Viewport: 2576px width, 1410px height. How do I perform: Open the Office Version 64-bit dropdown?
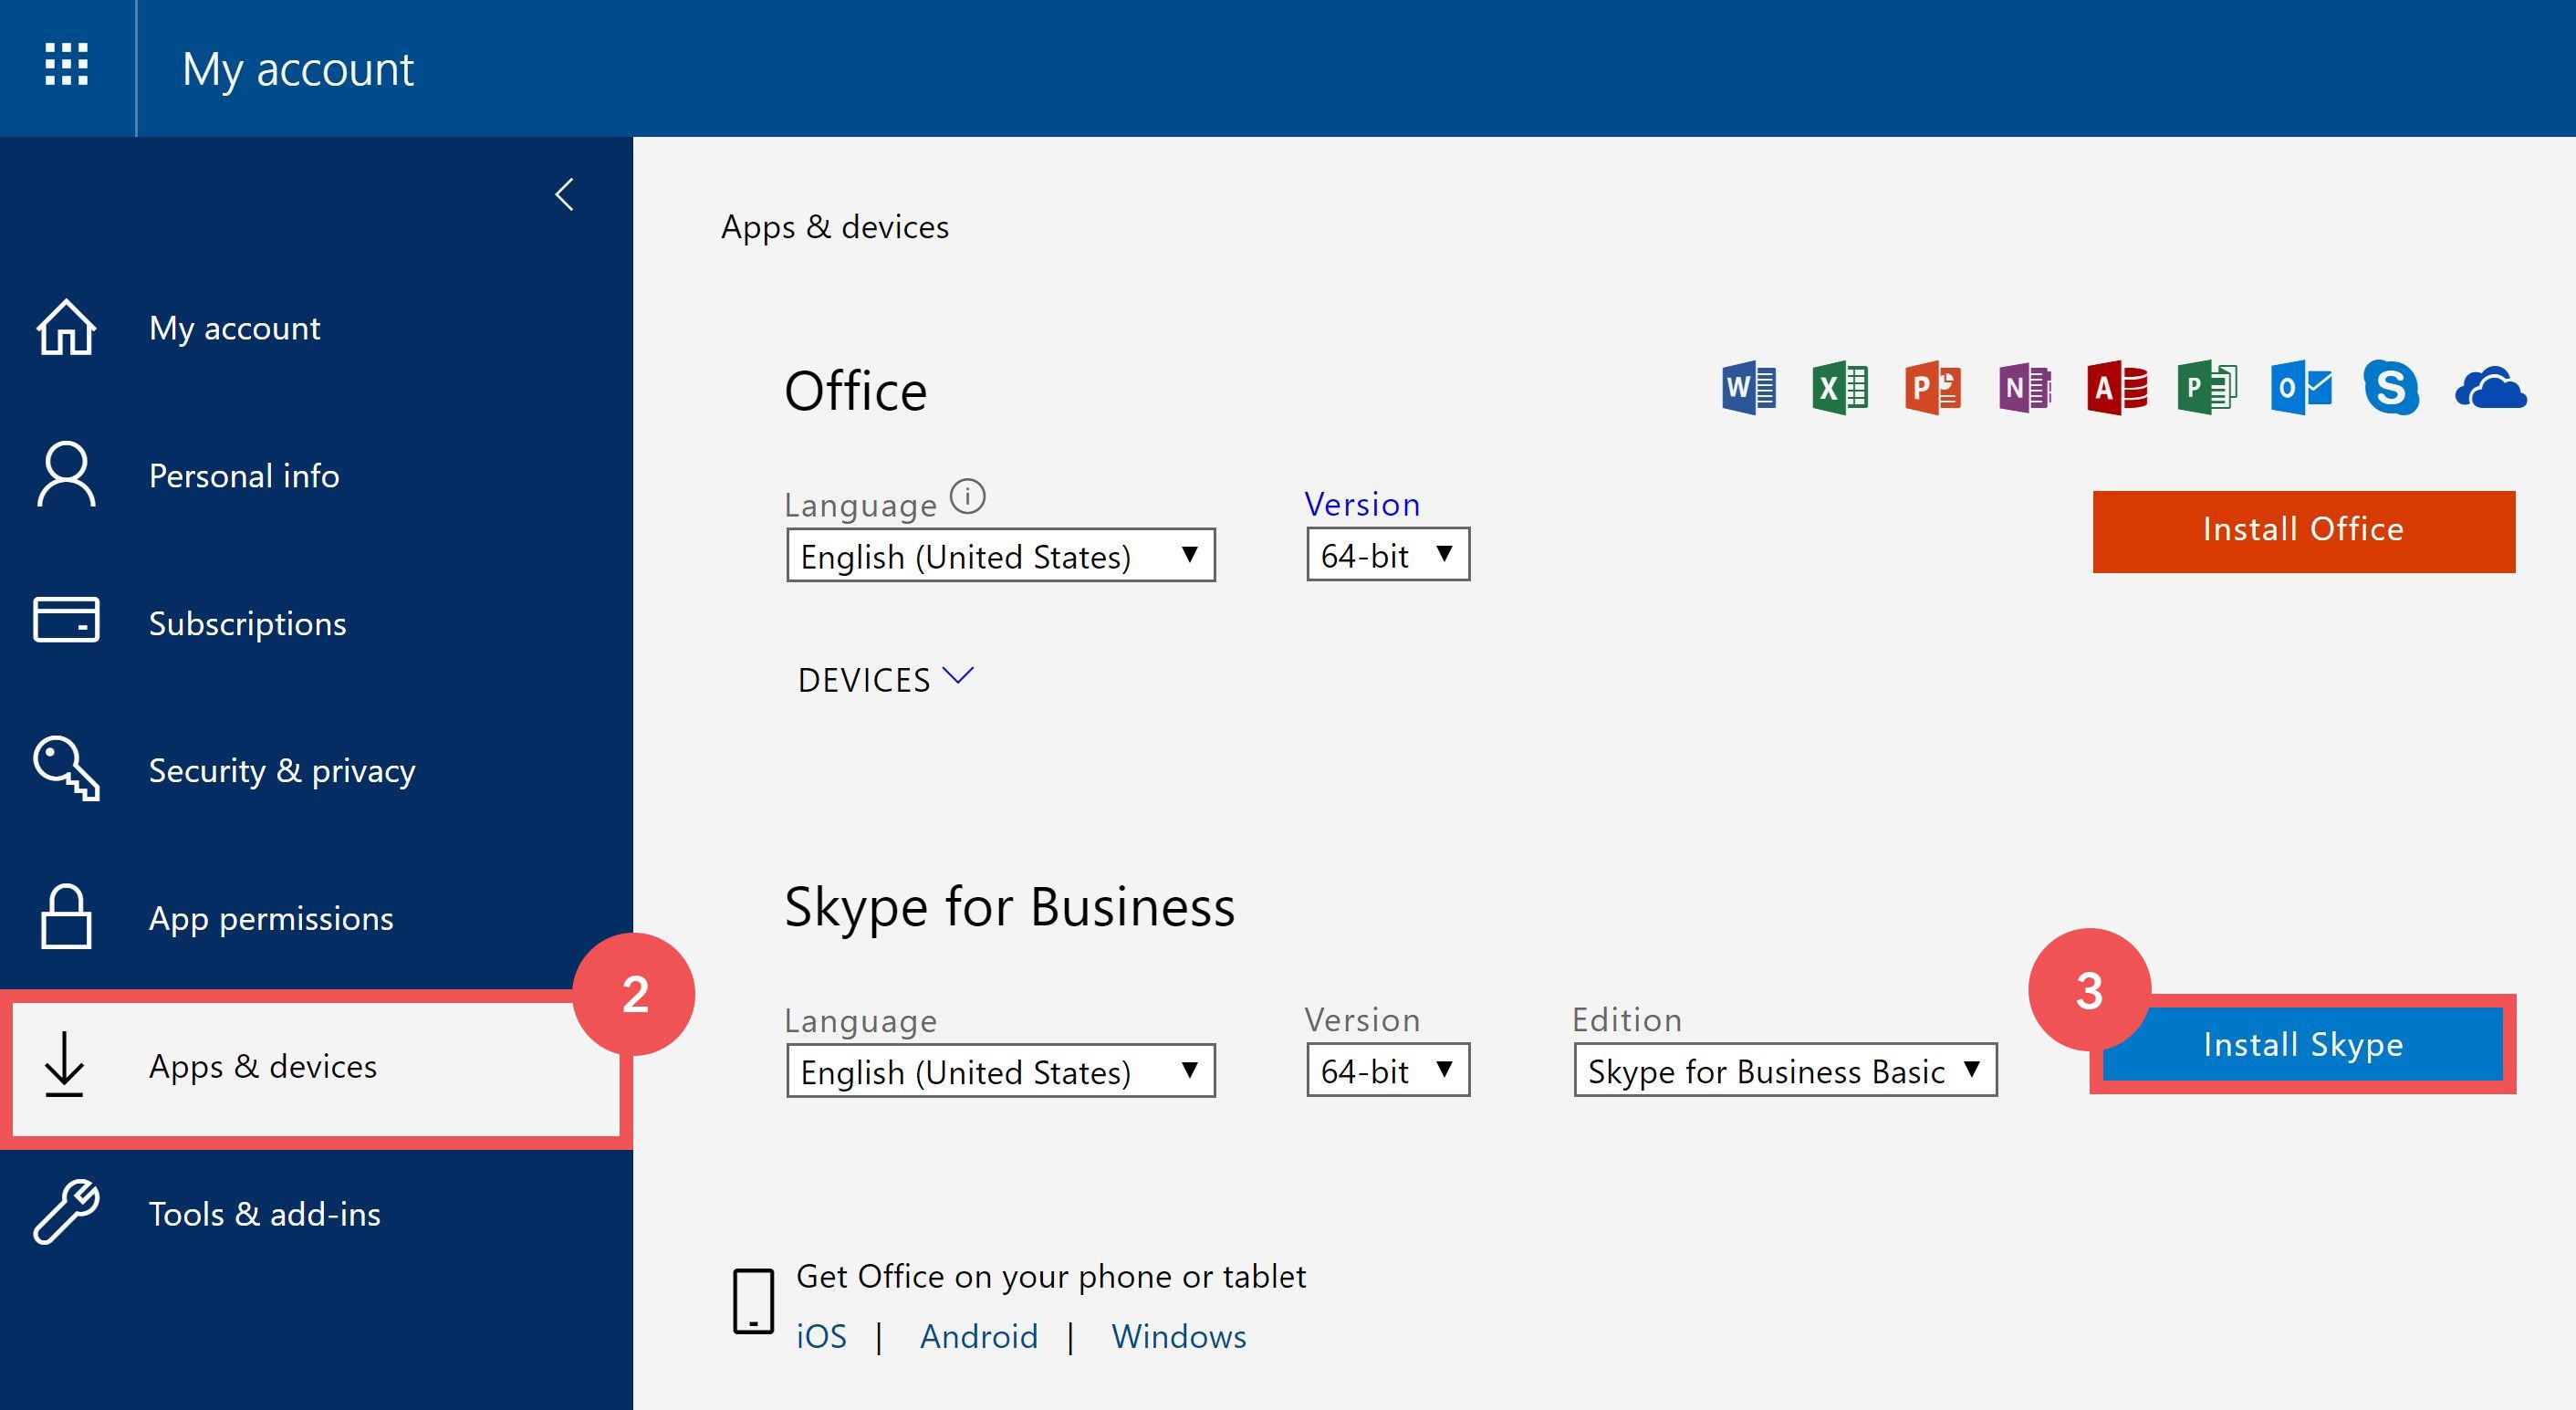(1387, 555)
